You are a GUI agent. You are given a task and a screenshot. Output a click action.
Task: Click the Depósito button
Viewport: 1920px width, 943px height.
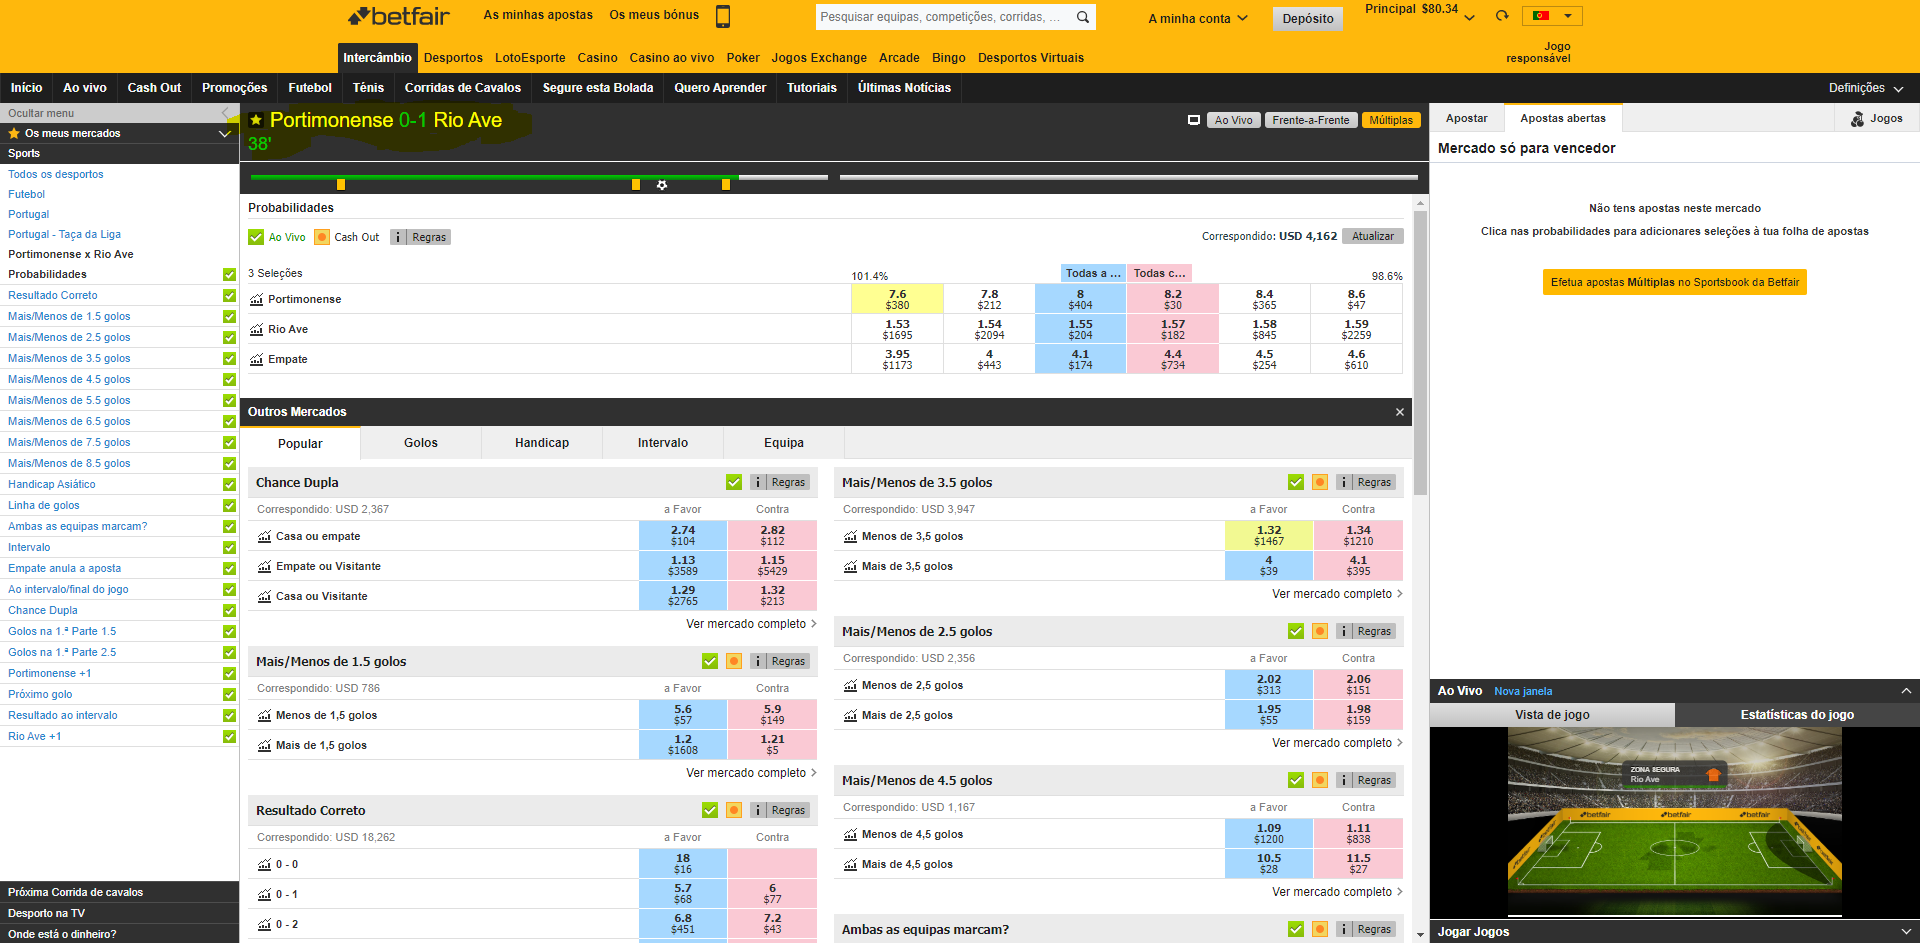pos(1308,18)
